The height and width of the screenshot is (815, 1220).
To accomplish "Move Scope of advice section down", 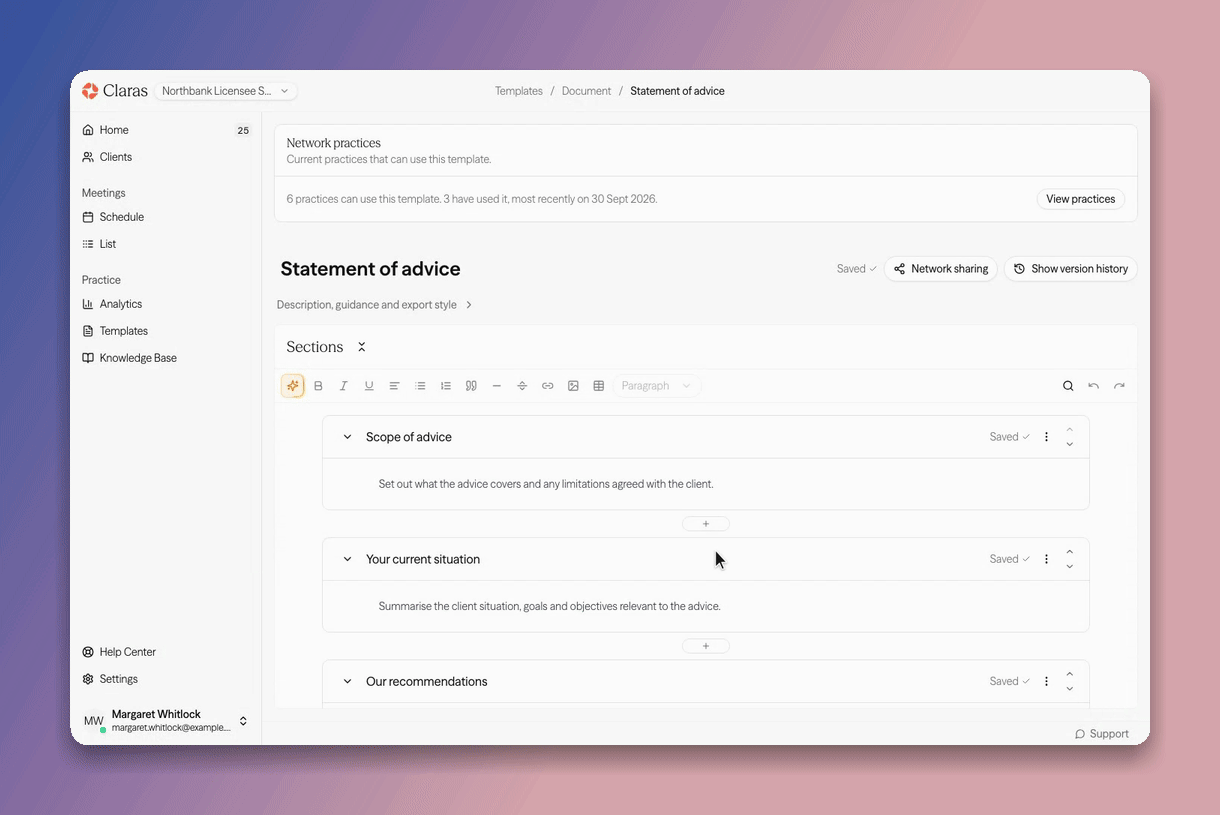I will click(x=1070, y=444).
